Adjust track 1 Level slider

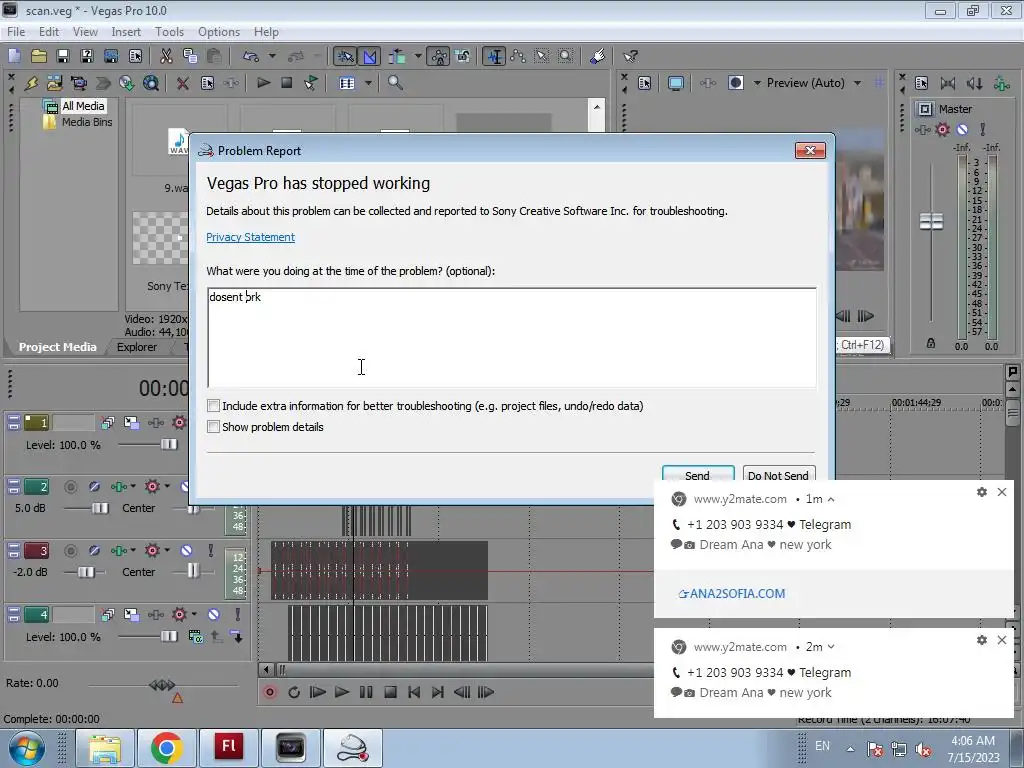click(168, 445)
